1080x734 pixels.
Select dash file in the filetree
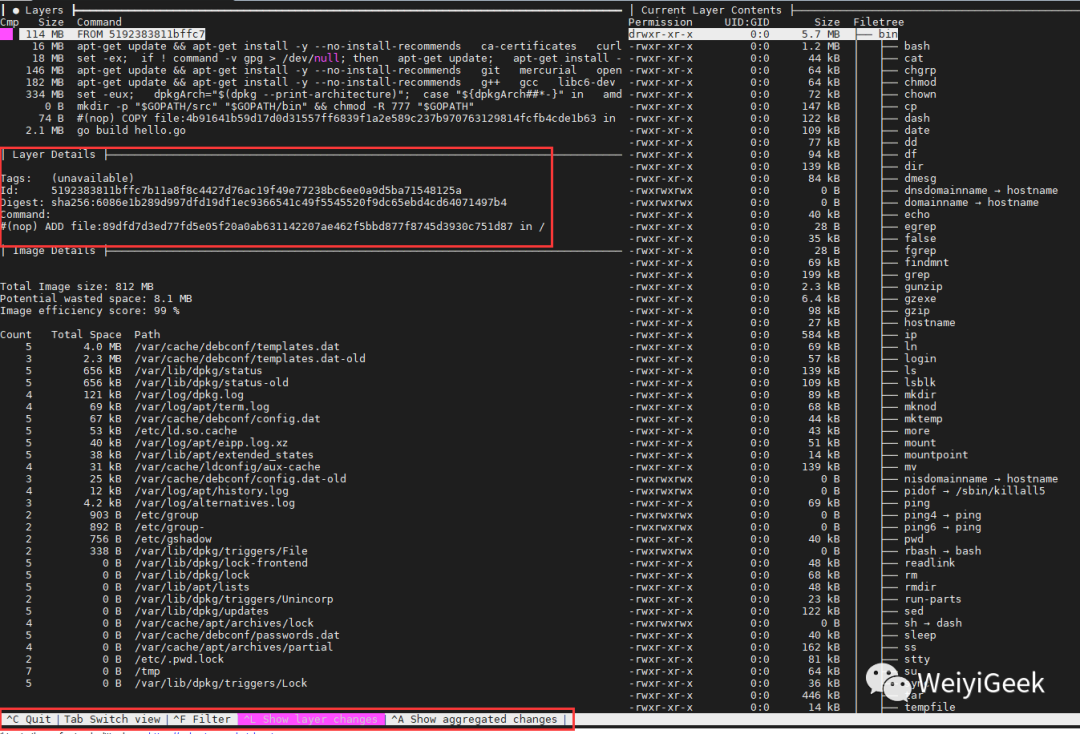coord(917,118)
